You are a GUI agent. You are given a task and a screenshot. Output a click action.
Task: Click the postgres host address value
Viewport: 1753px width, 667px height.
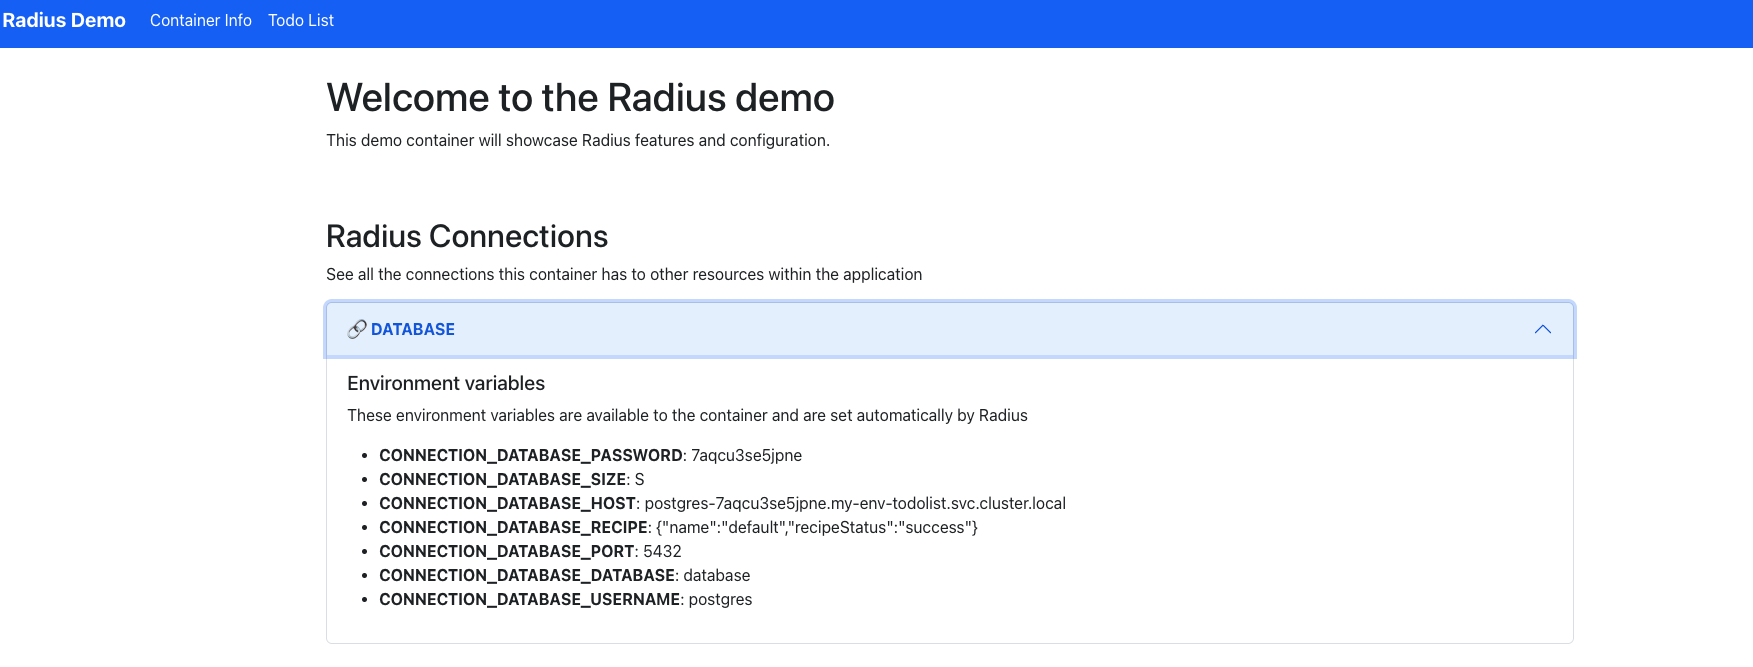click(855, 503)
